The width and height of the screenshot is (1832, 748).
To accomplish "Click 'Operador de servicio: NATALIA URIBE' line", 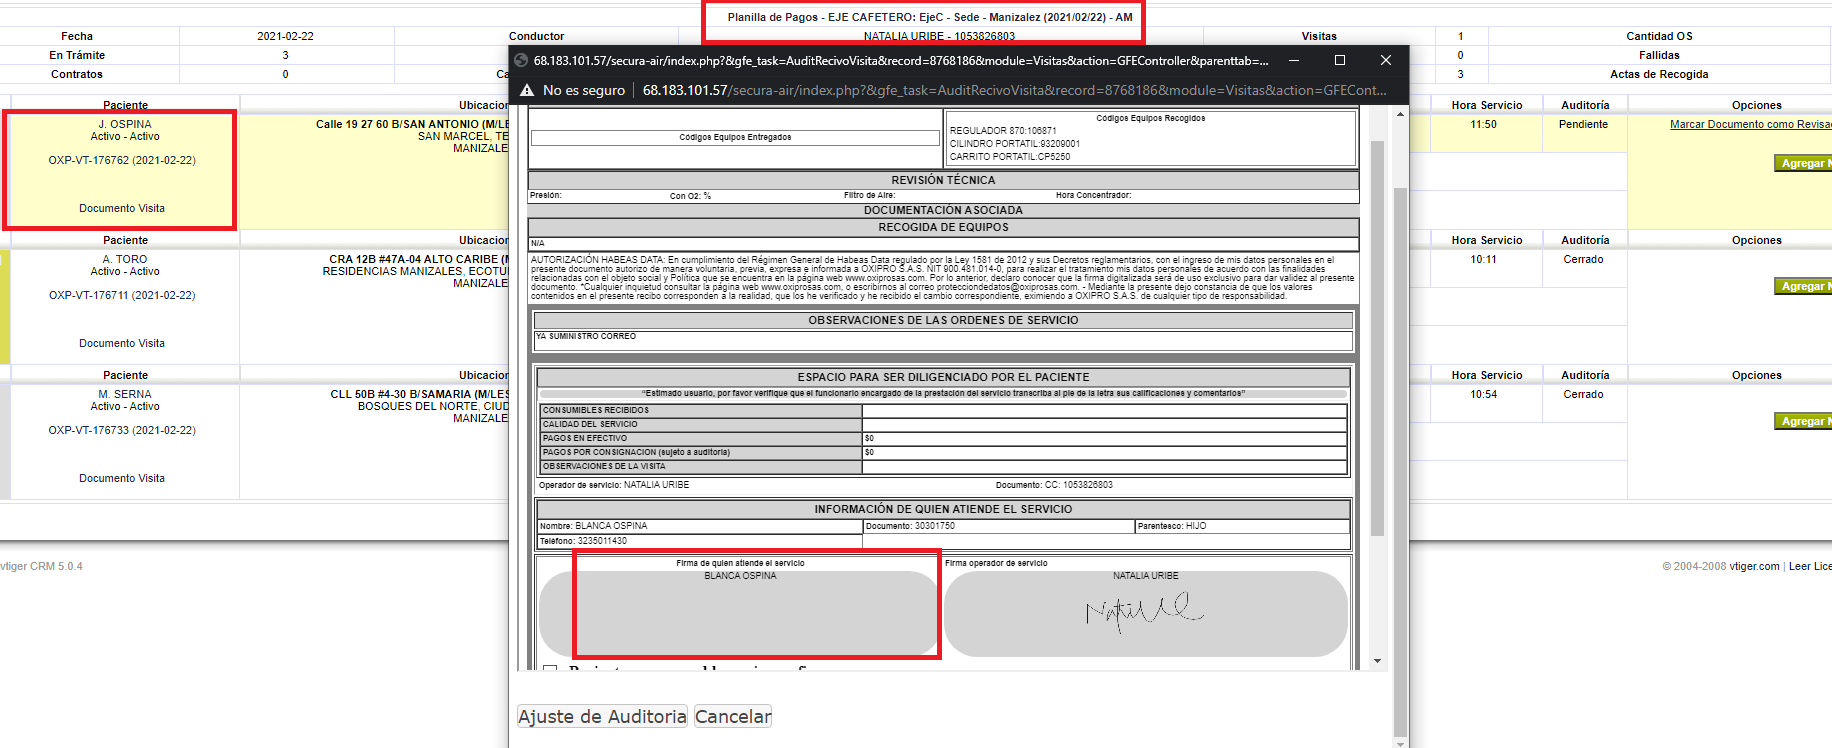I will coord(614,485).
